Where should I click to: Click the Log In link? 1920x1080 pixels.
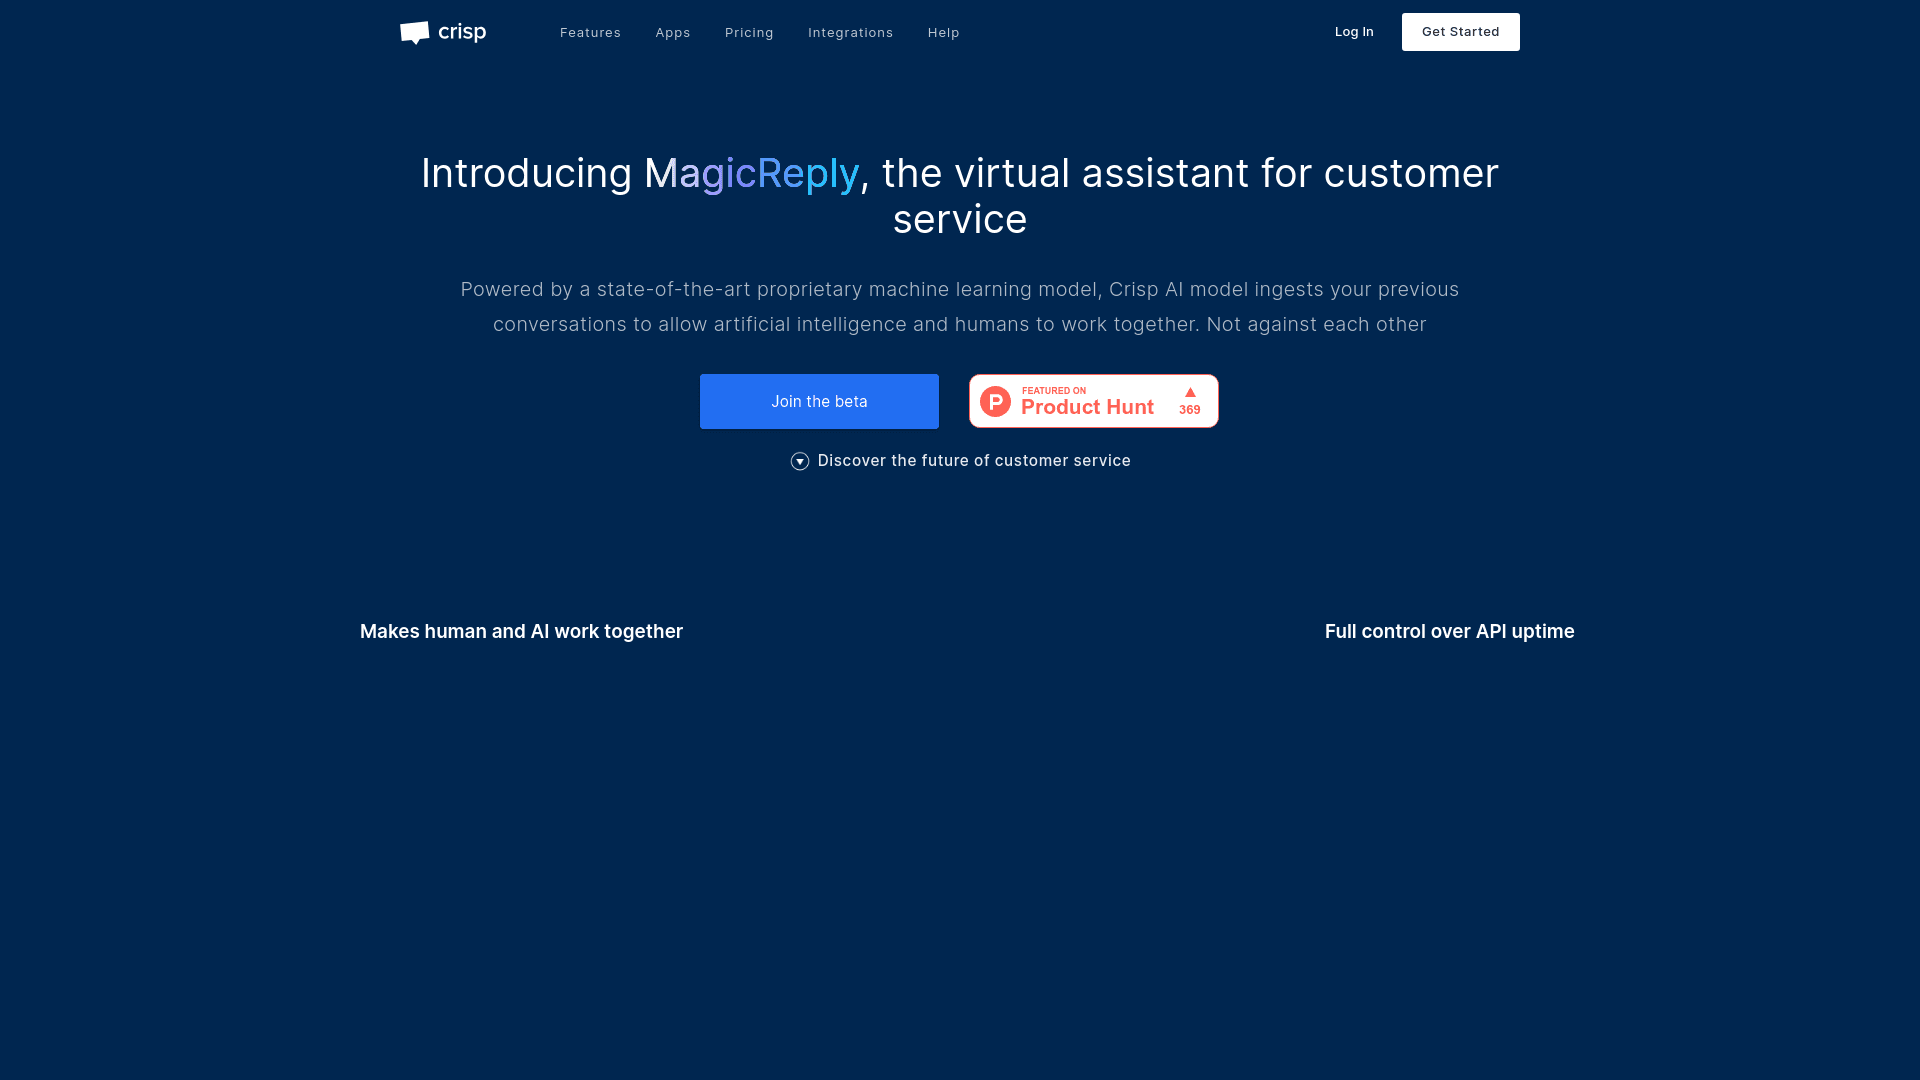(x=1354, y=31)
